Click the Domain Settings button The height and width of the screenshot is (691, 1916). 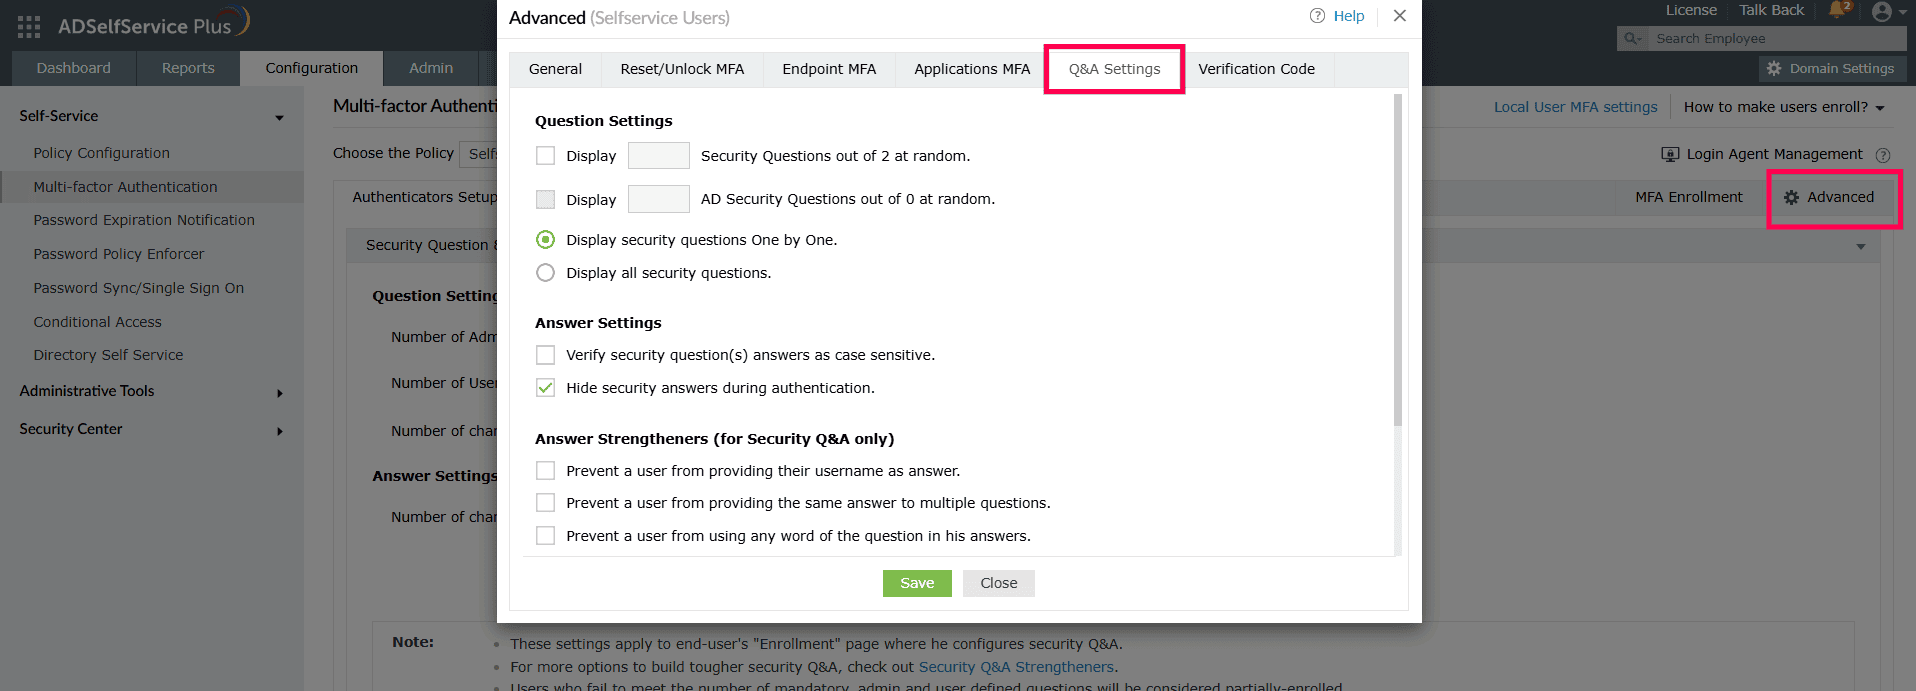pos(1832,69)
